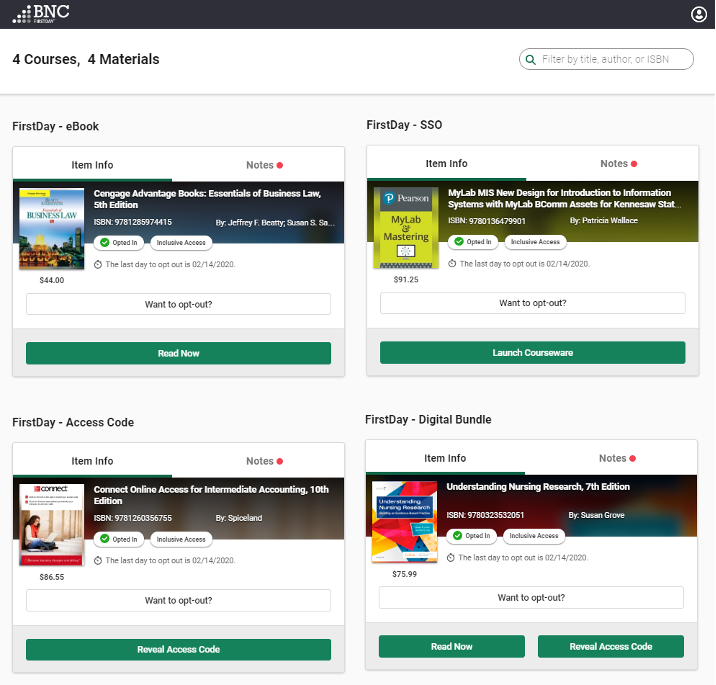Click the Essentials of Business Law book cover
Image resolution: width=716 pixels, height=685 pixels.
click(52, 228)
